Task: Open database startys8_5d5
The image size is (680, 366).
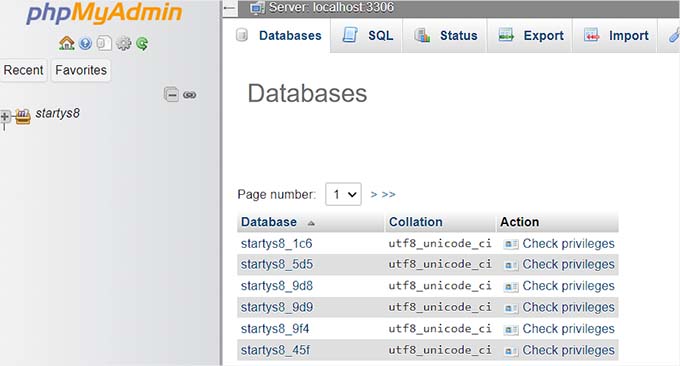Action: [x=277, y=265]
